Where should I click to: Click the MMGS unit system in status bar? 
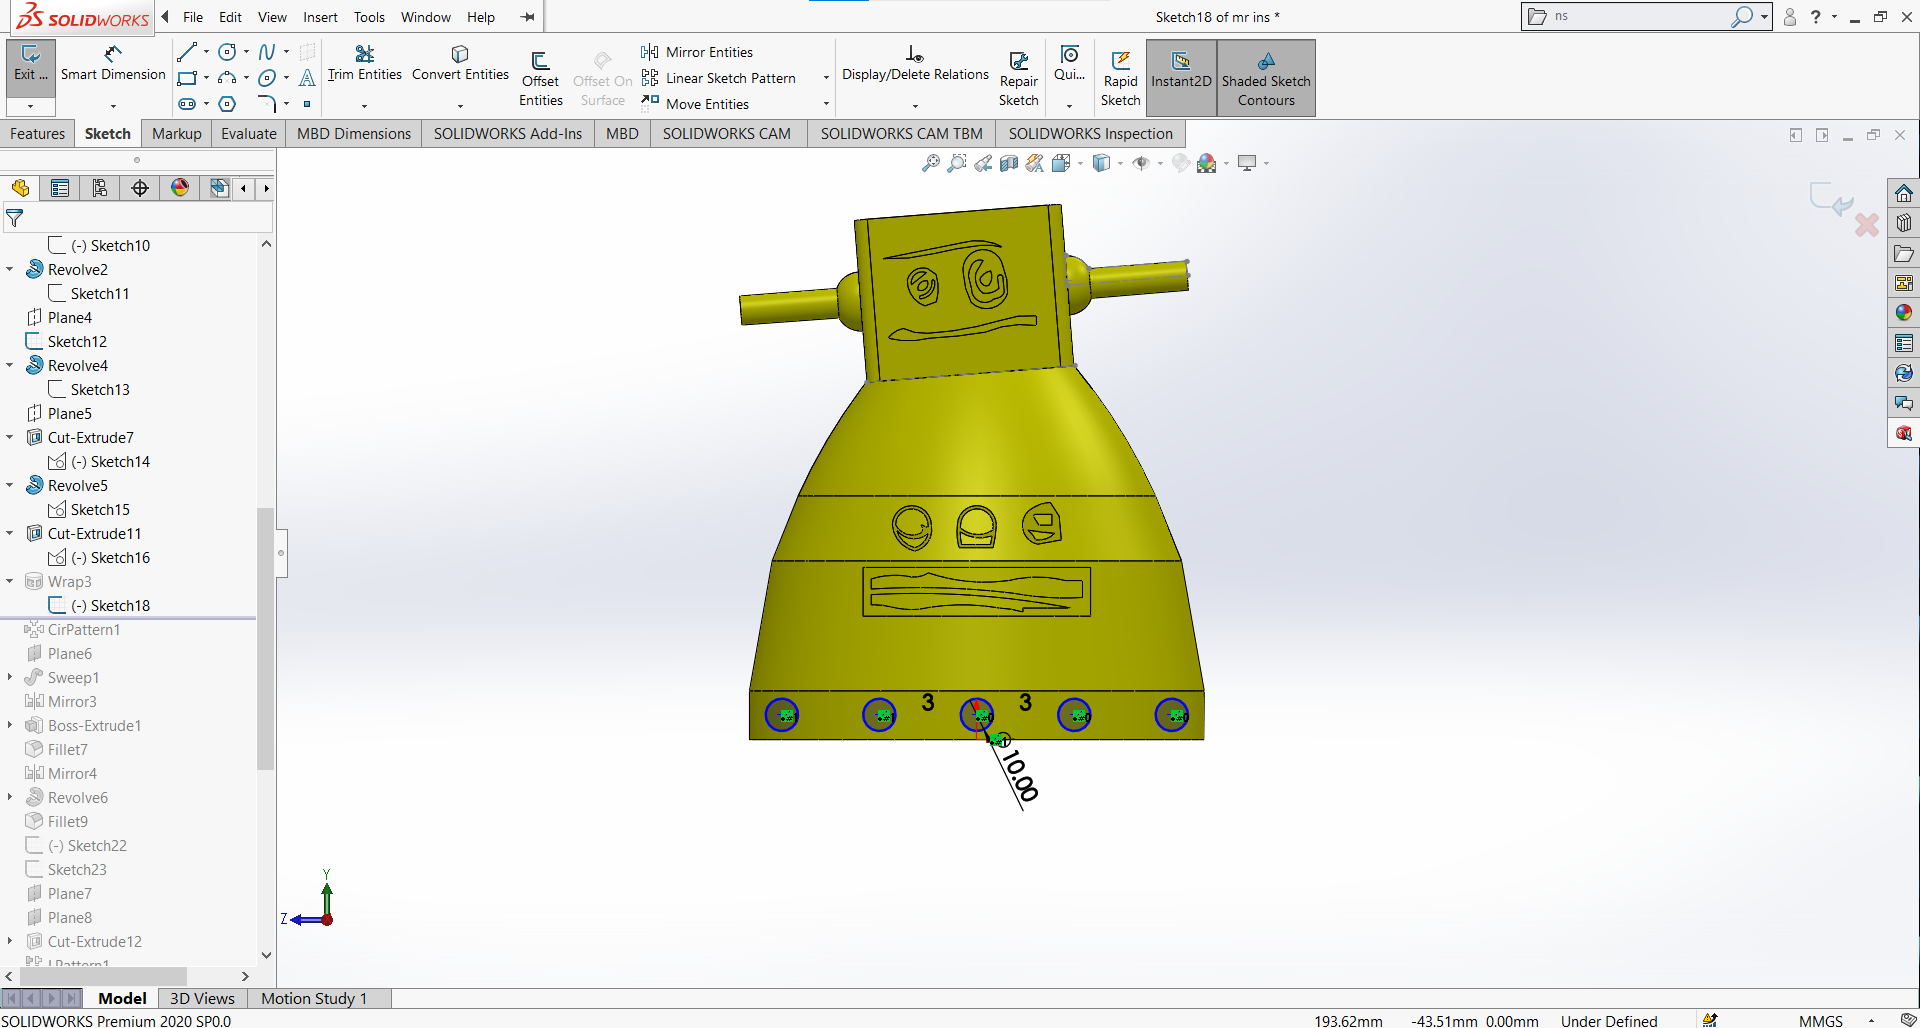coord(1820,1020)
